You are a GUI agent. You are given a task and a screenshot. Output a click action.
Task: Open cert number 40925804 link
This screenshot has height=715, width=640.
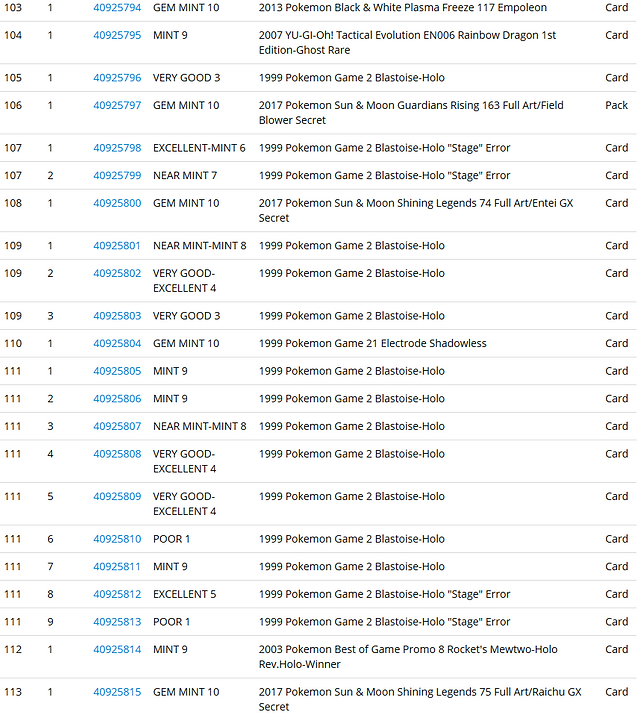(x=117, y=343)
